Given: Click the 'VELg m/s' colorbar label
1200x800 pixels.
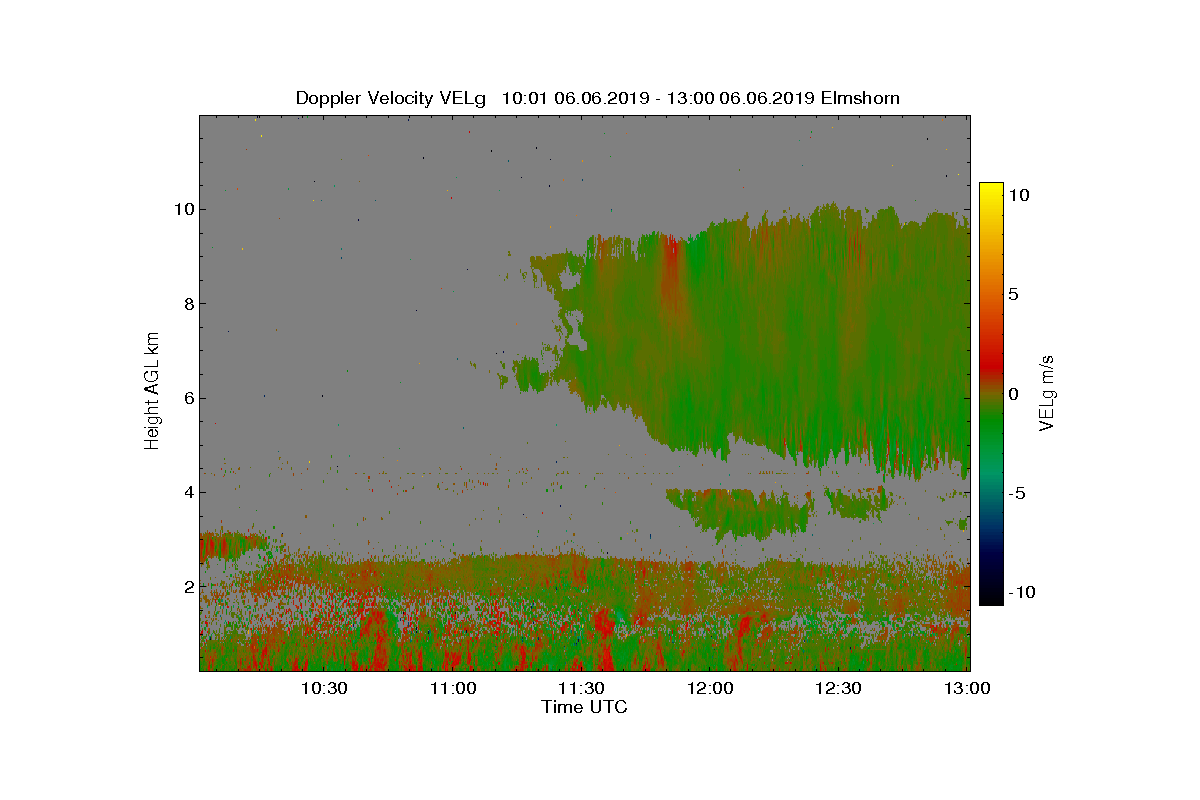Looking at the screenshot, I should click(x=1047, y=392).
